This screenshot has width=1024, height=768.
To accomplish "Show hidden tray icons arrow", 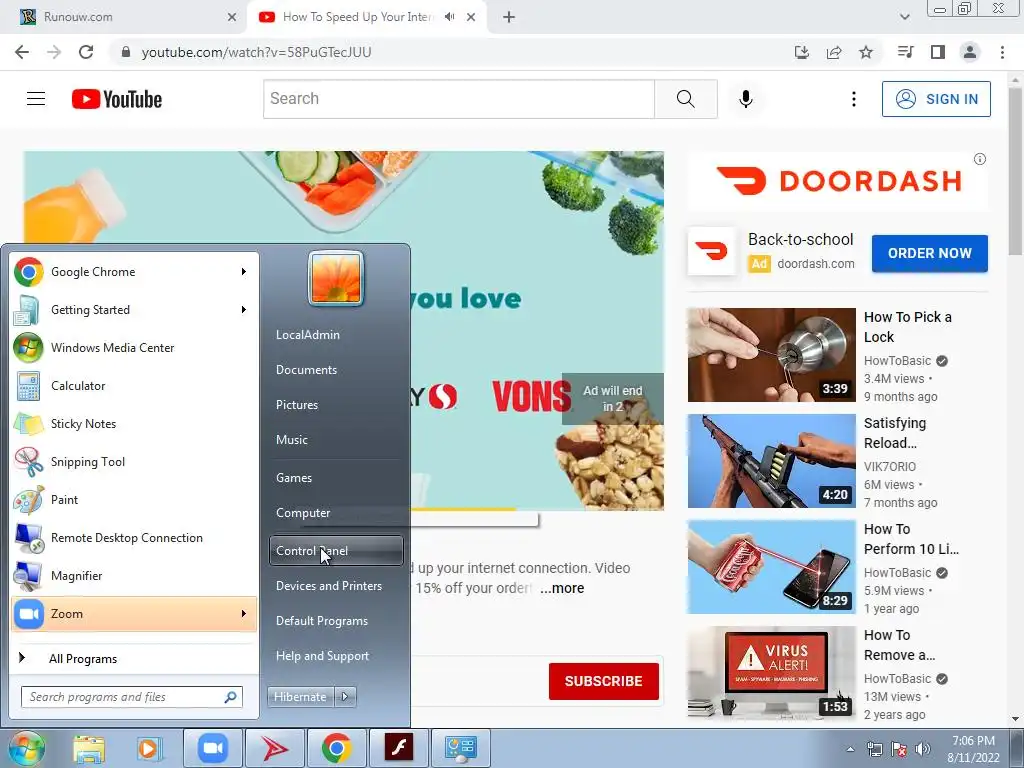I will click(x=850, y=749).
